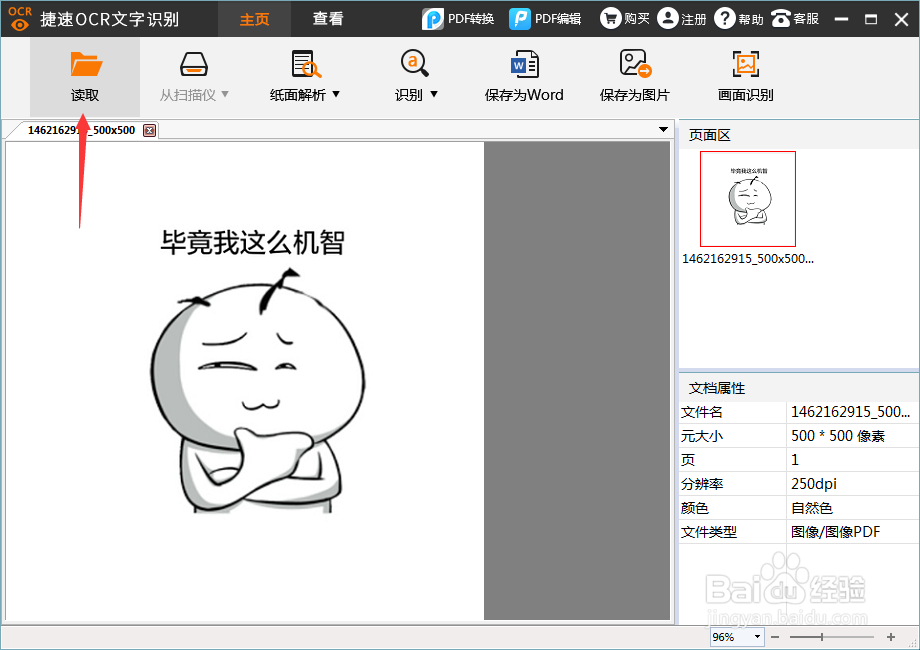
Task: Select the 保存为图片 save as image icon
Action: pos(634,75)
